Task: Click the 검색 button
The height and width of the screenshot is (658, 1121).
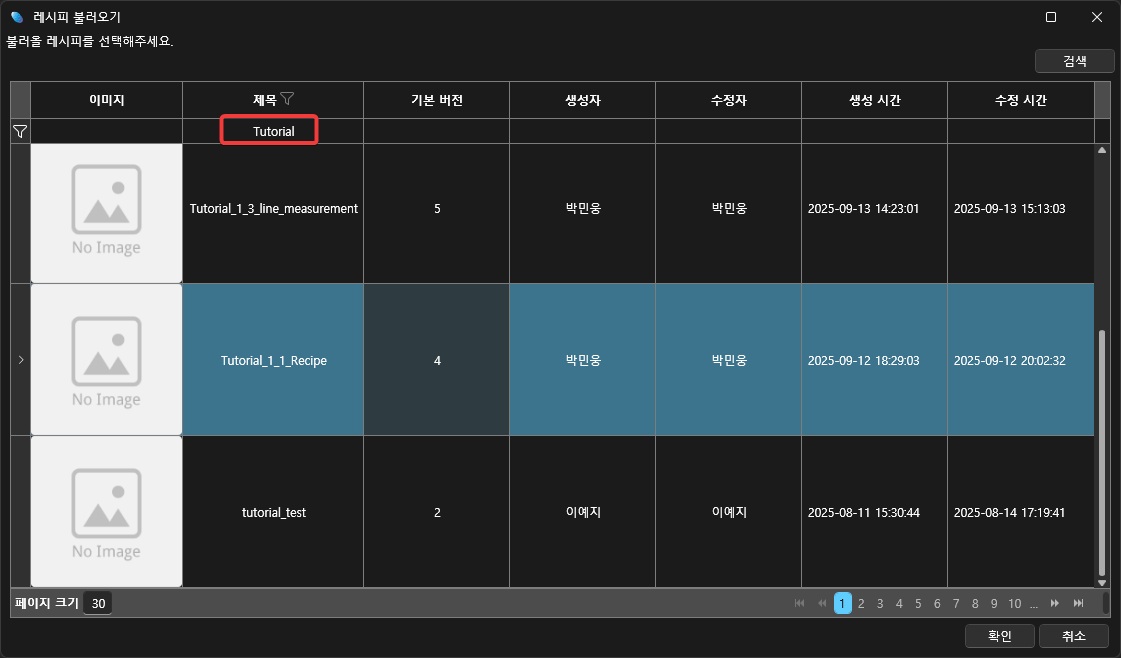Action: (1074, 61)
